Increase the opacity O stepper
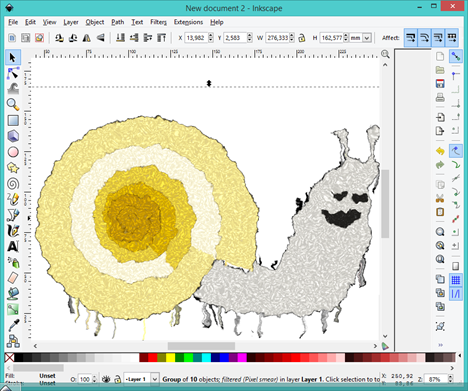 tap(94, 377)
